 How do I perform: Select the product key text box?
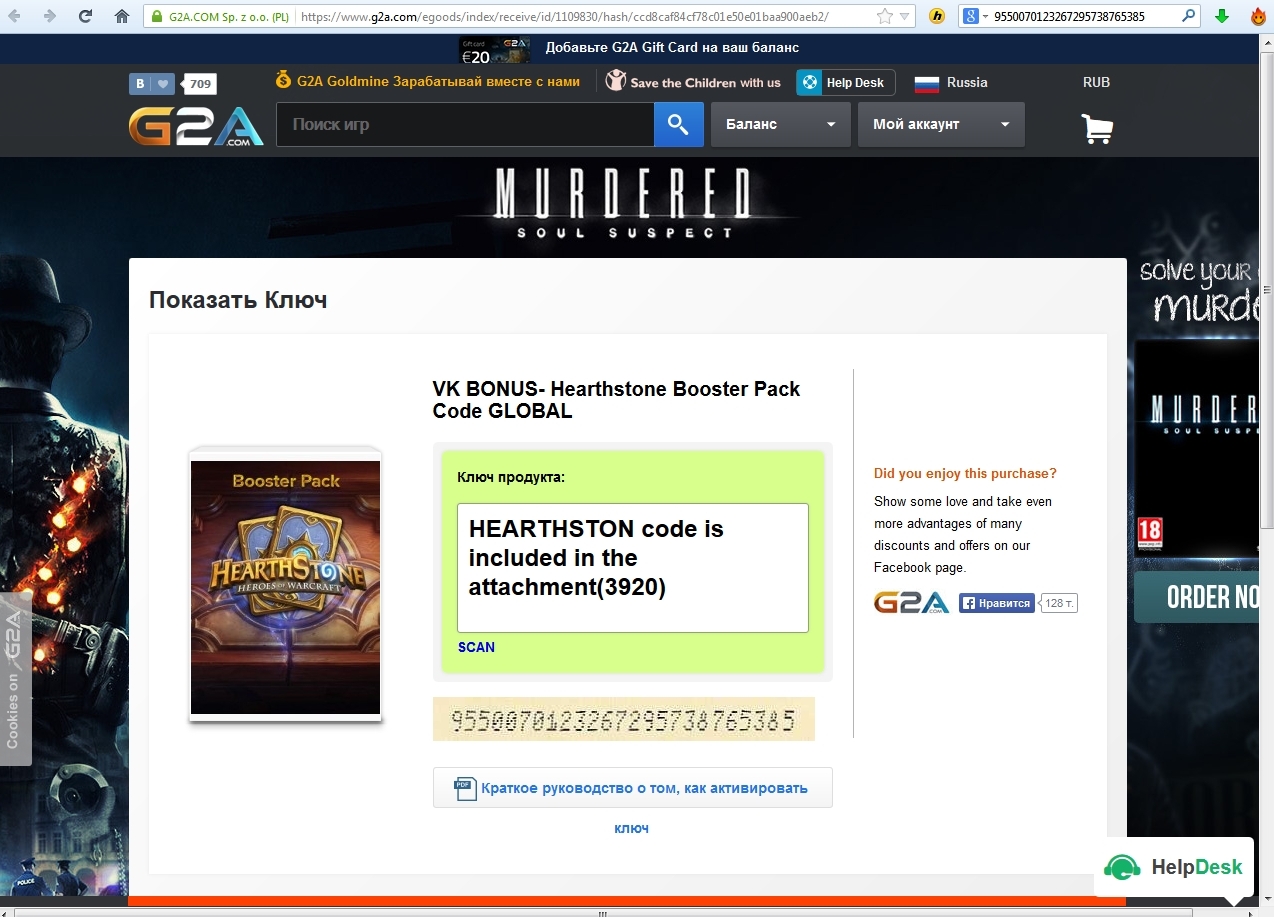pyautogui.click(x=632, y=567)
